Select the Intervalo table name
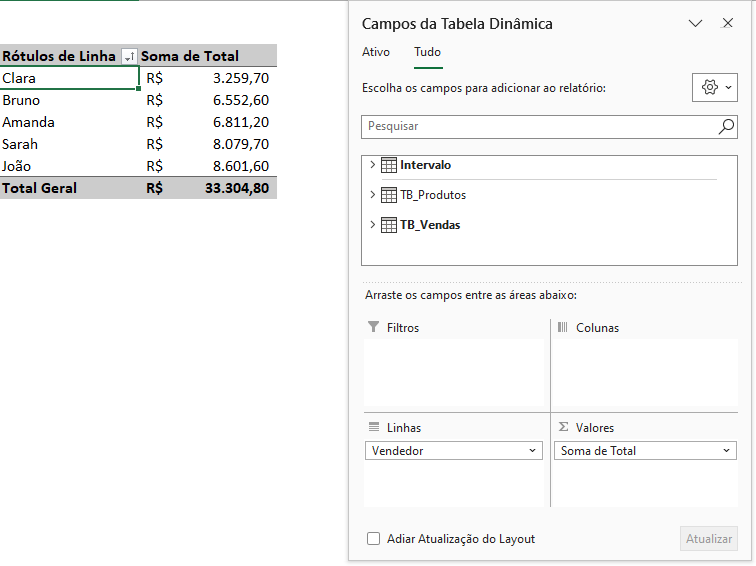The image size is (756, 566). (425, 165)
